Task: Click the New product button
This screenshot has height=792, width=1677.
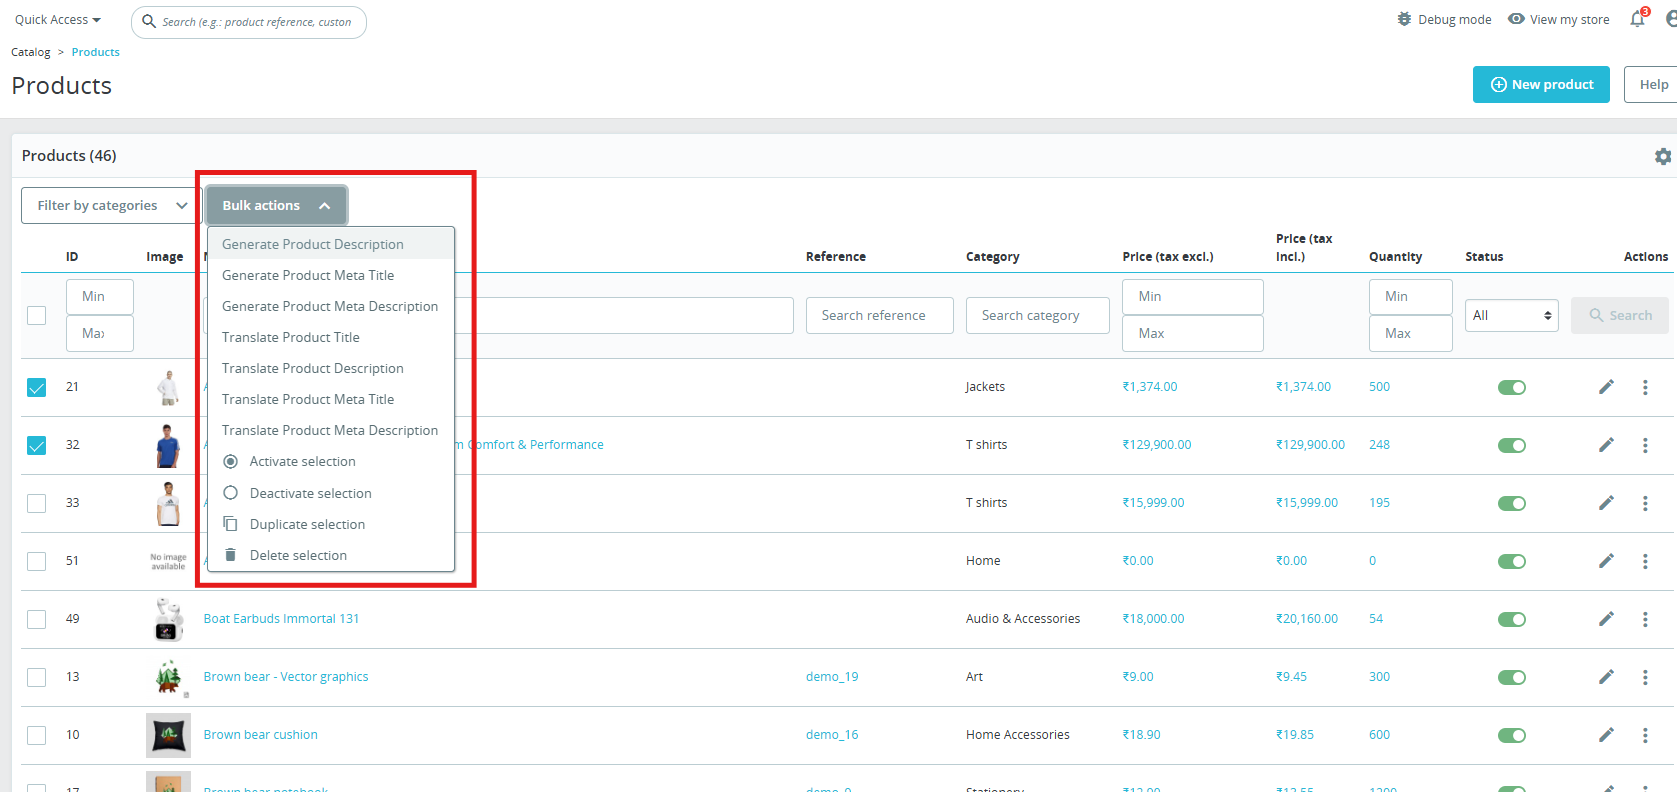Action: click(1541, 84)
